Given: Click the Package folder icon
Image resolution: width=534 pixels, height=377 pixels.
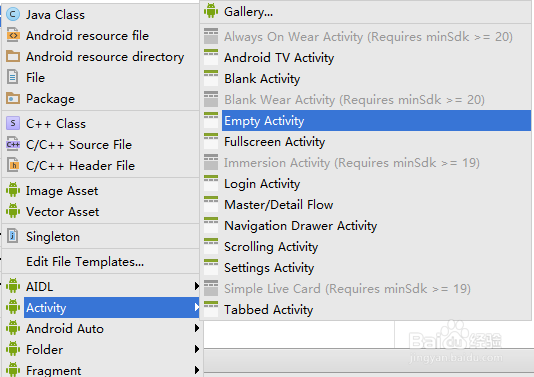Looking at the screenshot, I should coord(13,98).
